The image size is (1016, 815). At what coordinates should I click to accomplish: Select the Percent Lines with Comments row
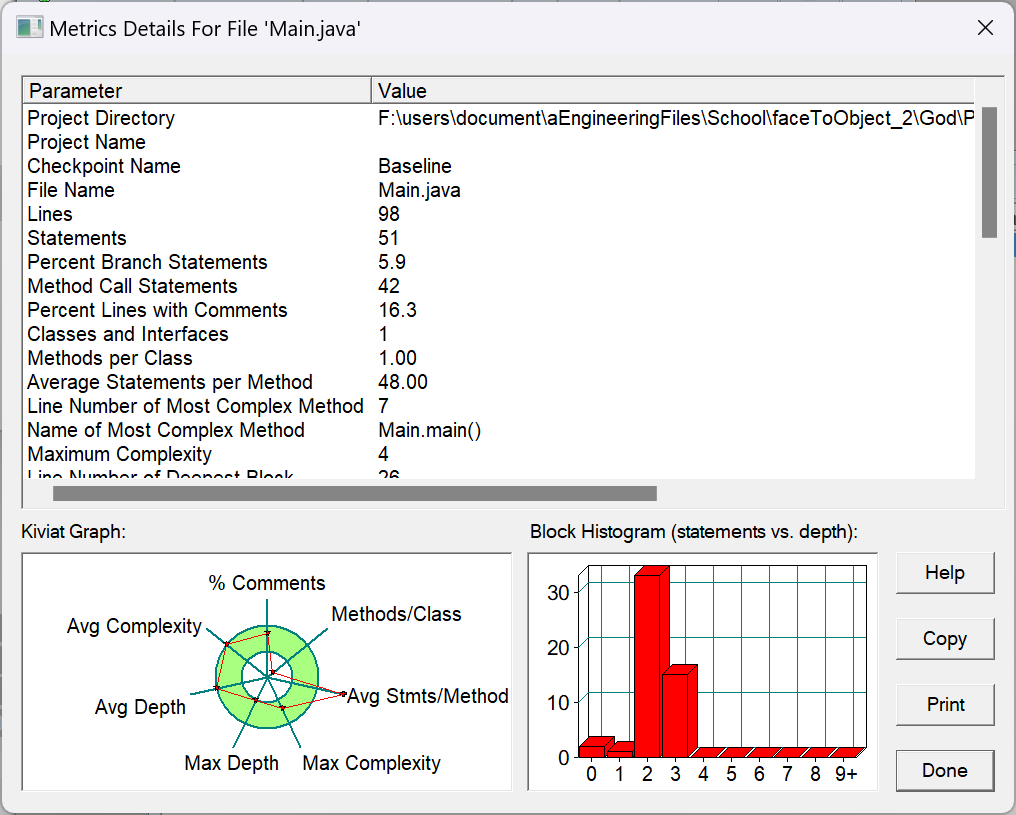coord(499,310)
